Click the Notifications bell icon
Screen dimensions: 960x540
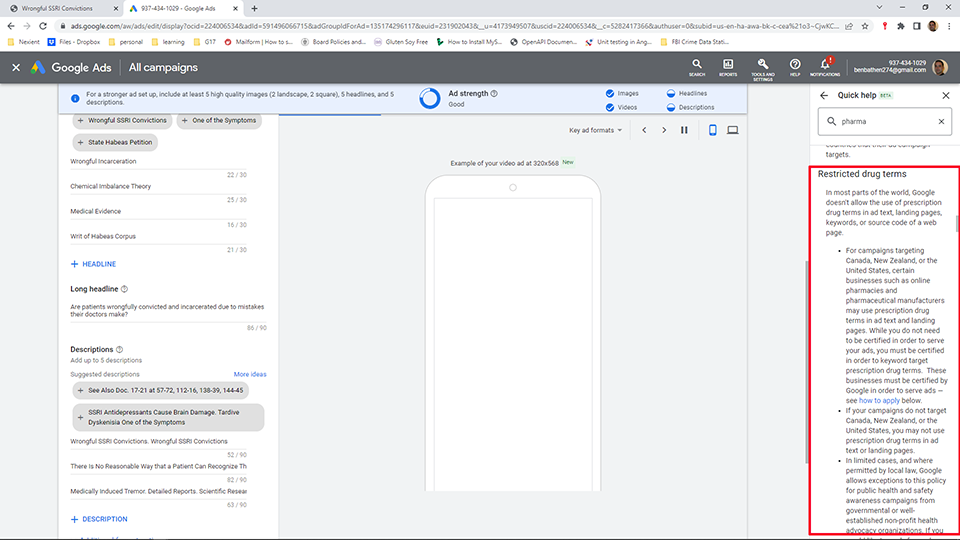pos(825,65)
